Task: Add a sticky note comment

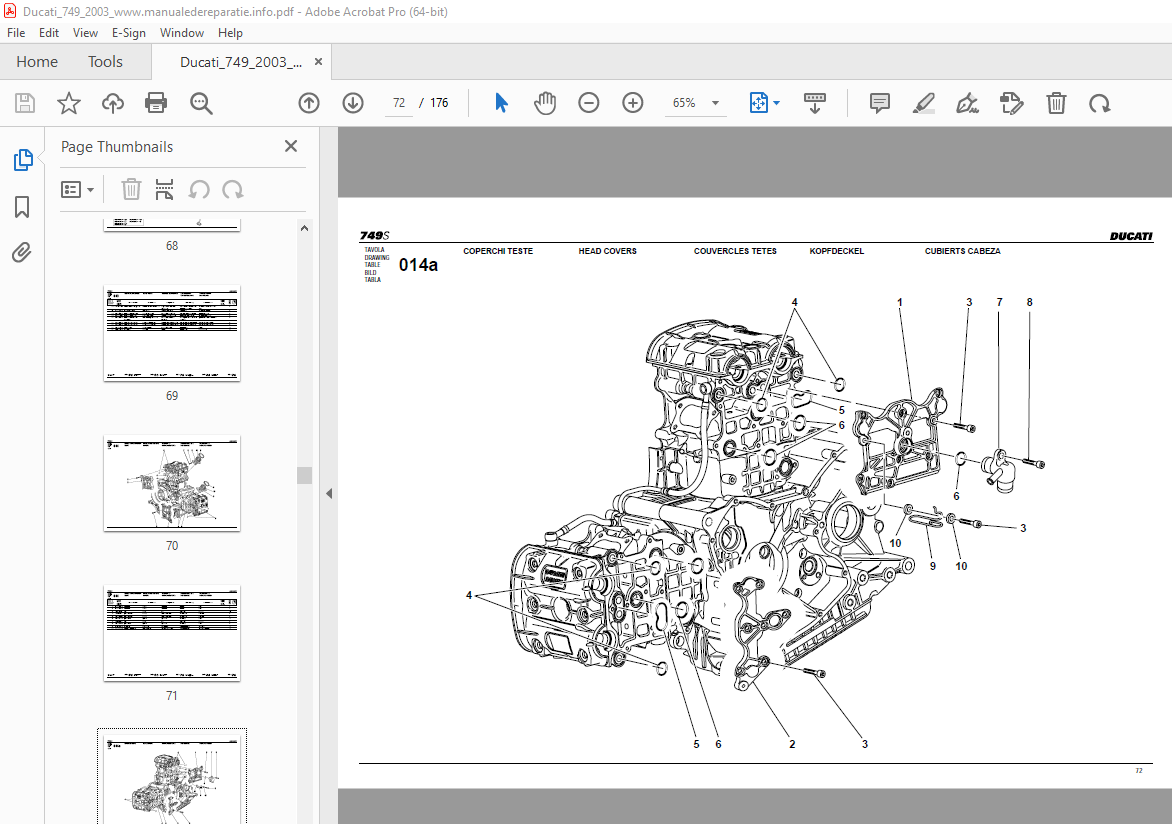Action: (x=880, y=103)
